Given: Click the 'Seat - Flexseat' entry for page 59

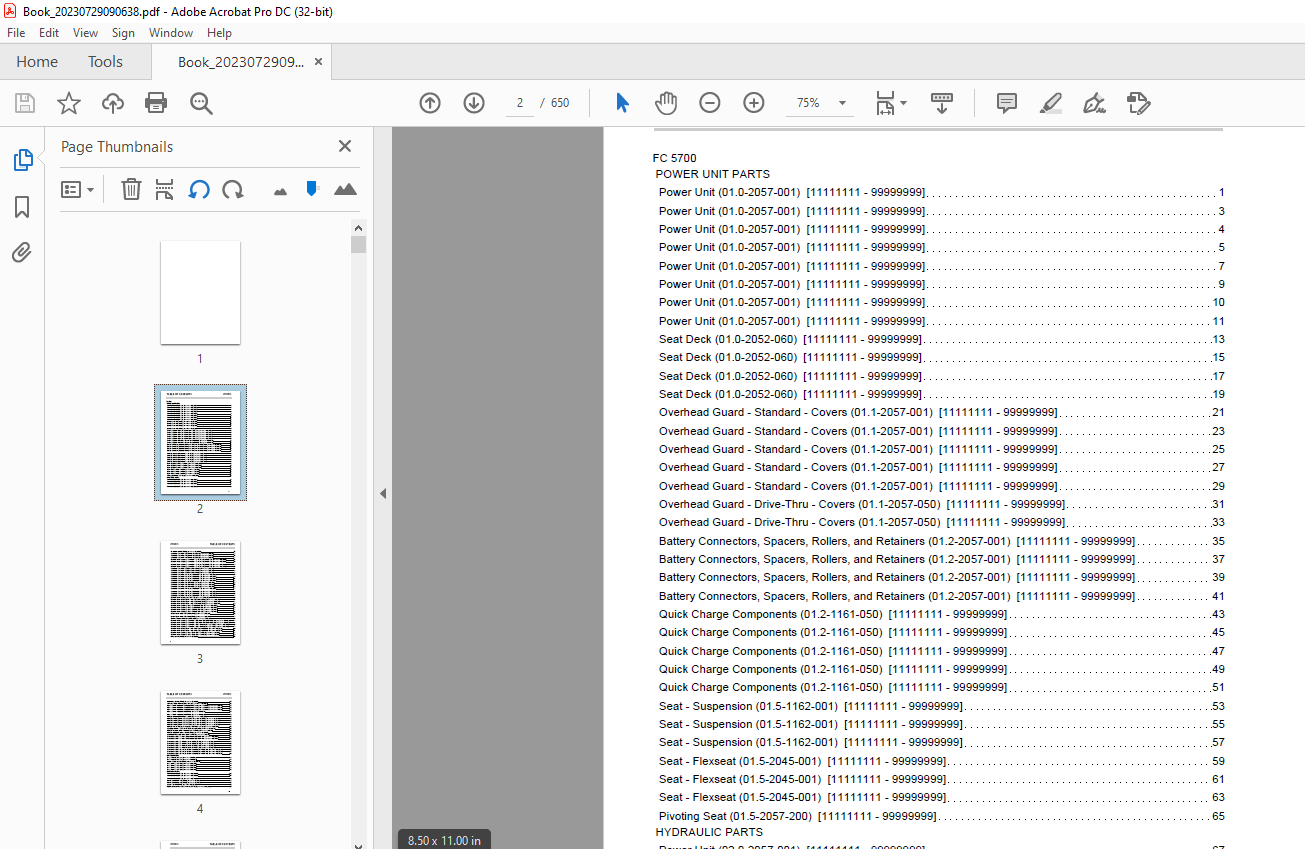Looking at the screenshot, I should tap(941, 761).
